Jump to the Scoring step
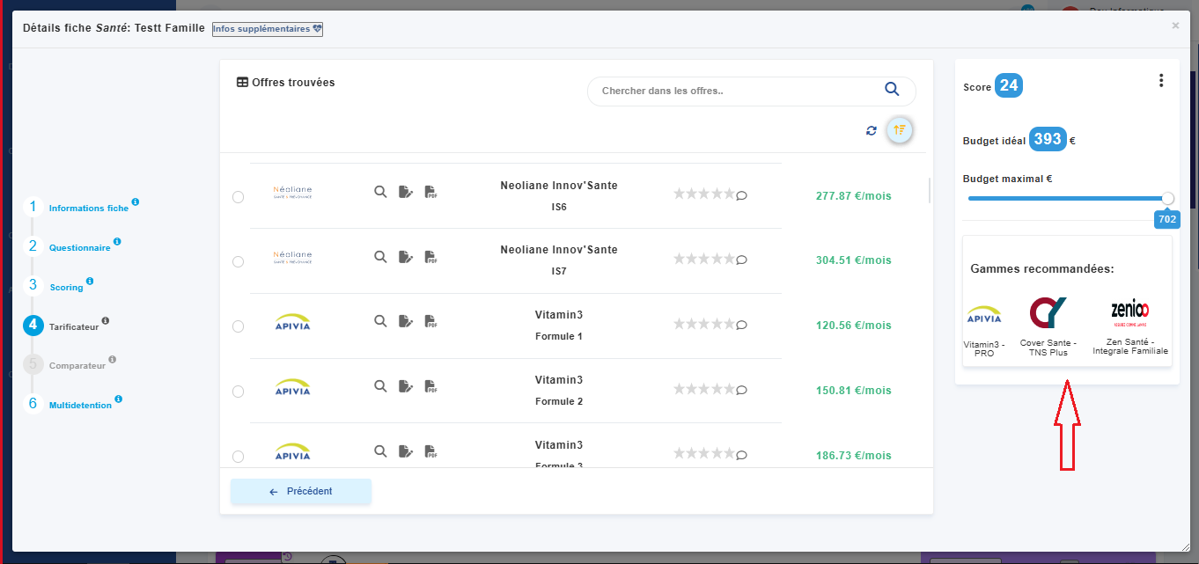The height and width of the screenshot is (564, 1199). point(66,287)
